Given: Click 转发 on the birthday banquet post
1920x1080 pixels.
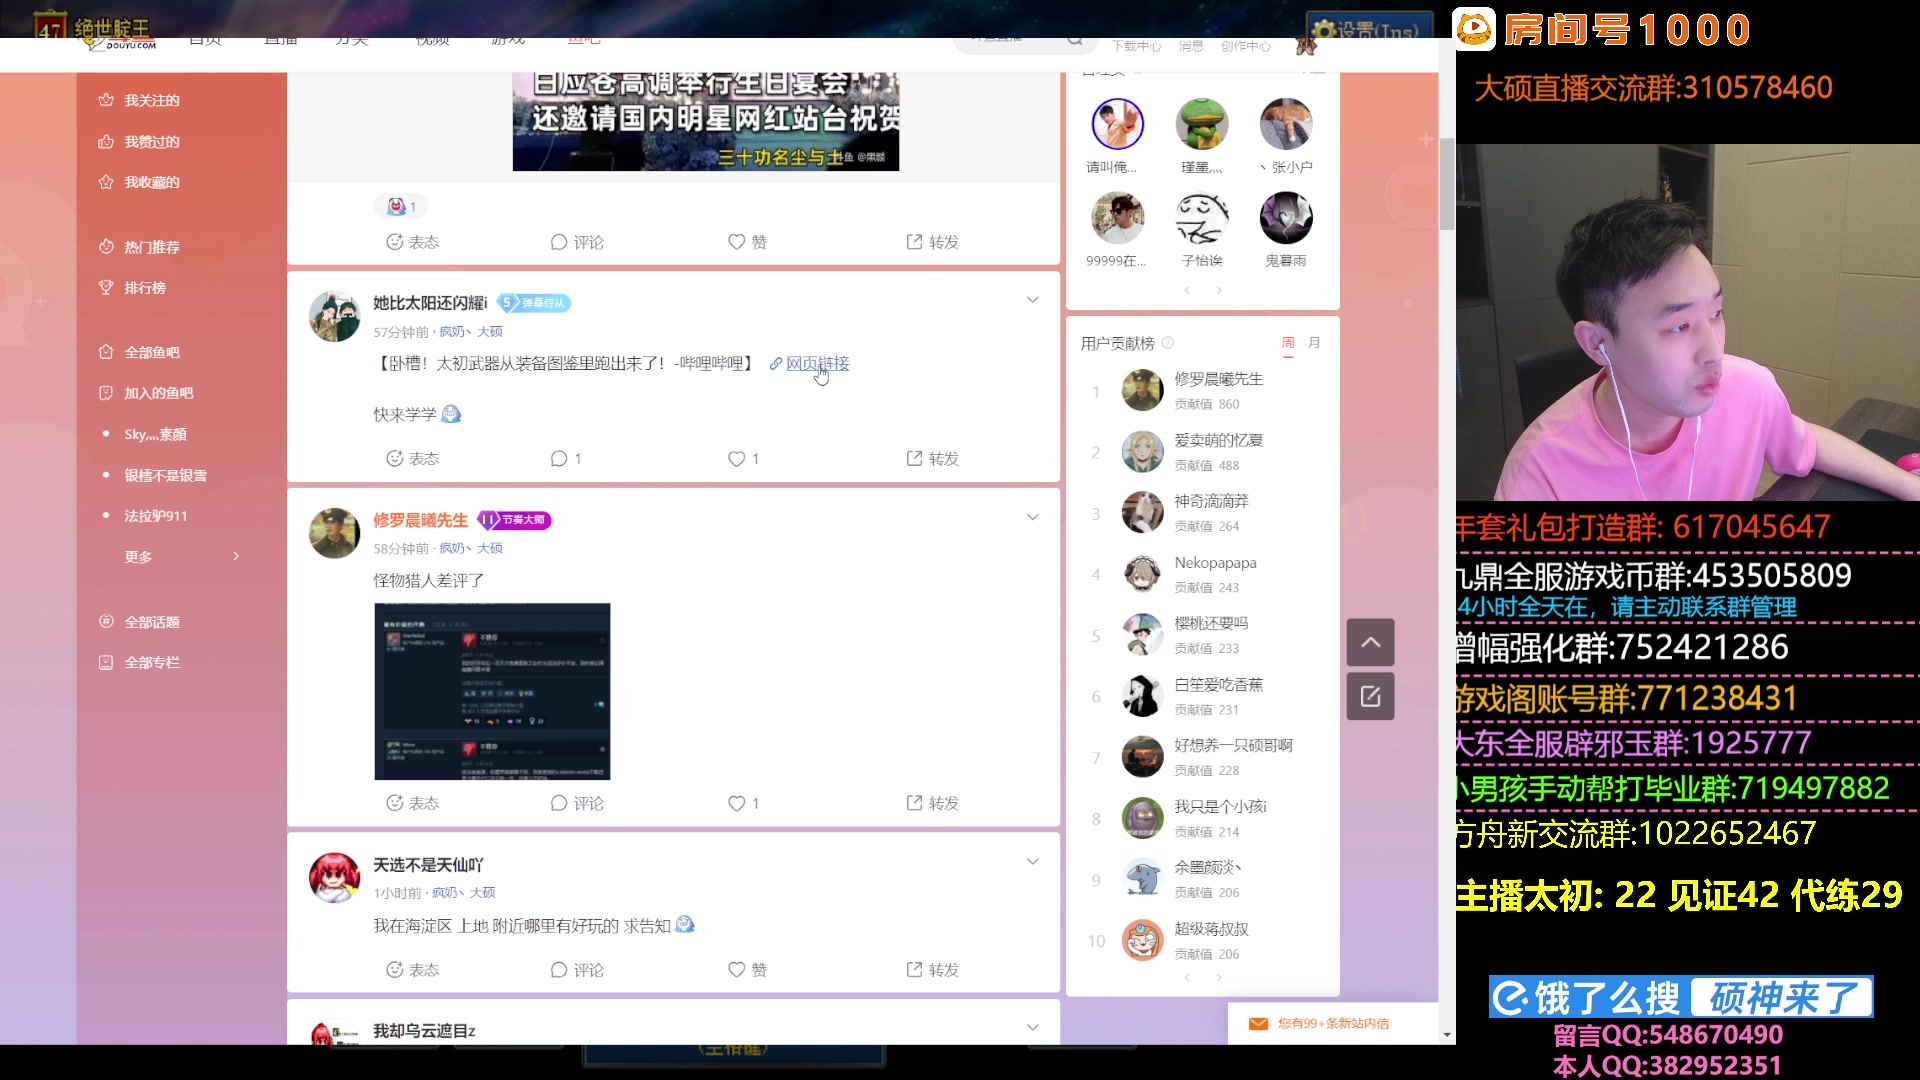Looking at the screenshot, I should [932, 242].
